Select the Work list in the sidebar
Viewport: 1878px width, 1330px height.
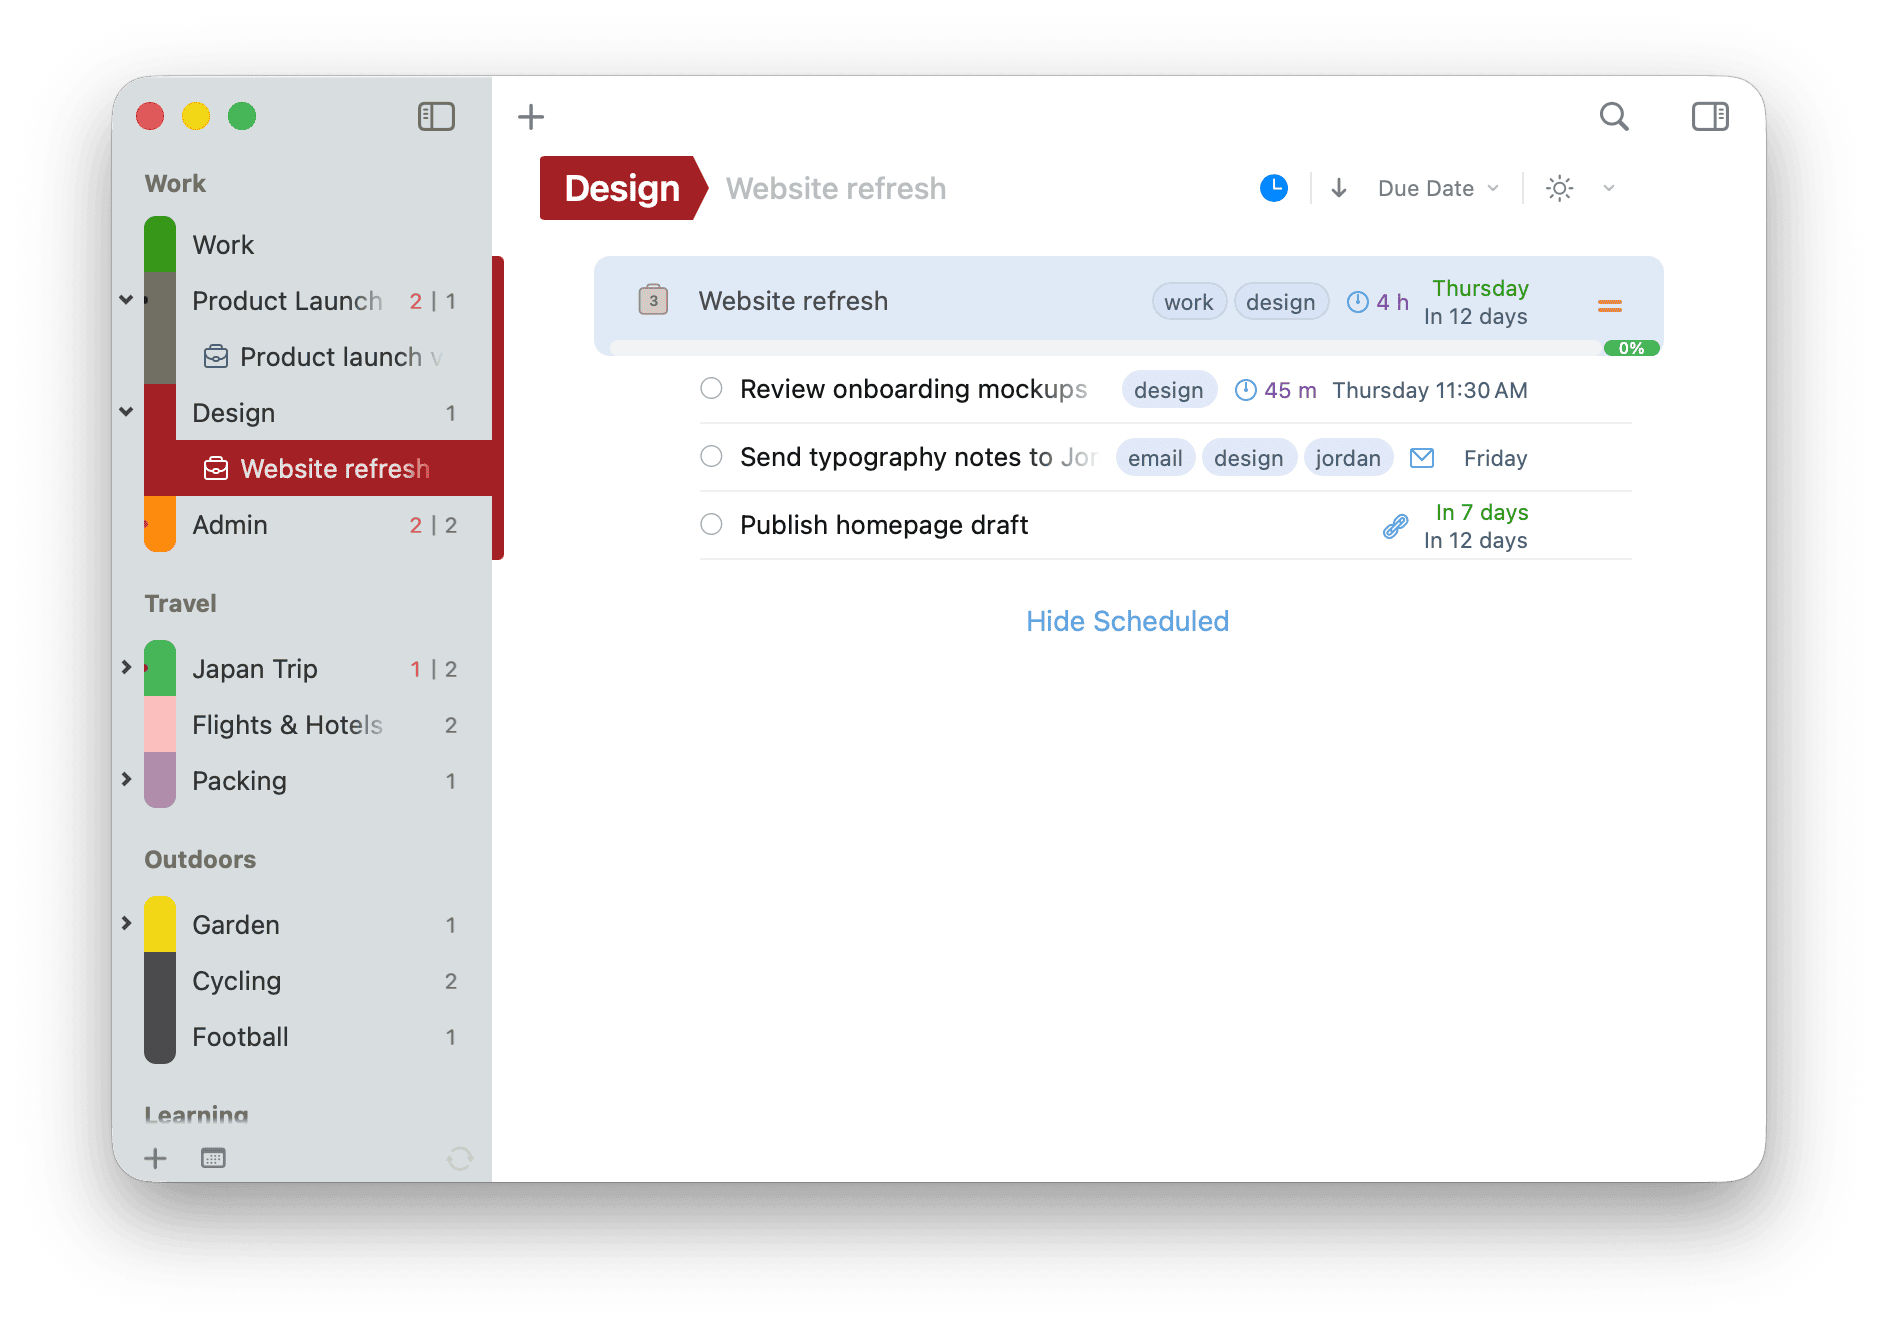pos(318,245)
